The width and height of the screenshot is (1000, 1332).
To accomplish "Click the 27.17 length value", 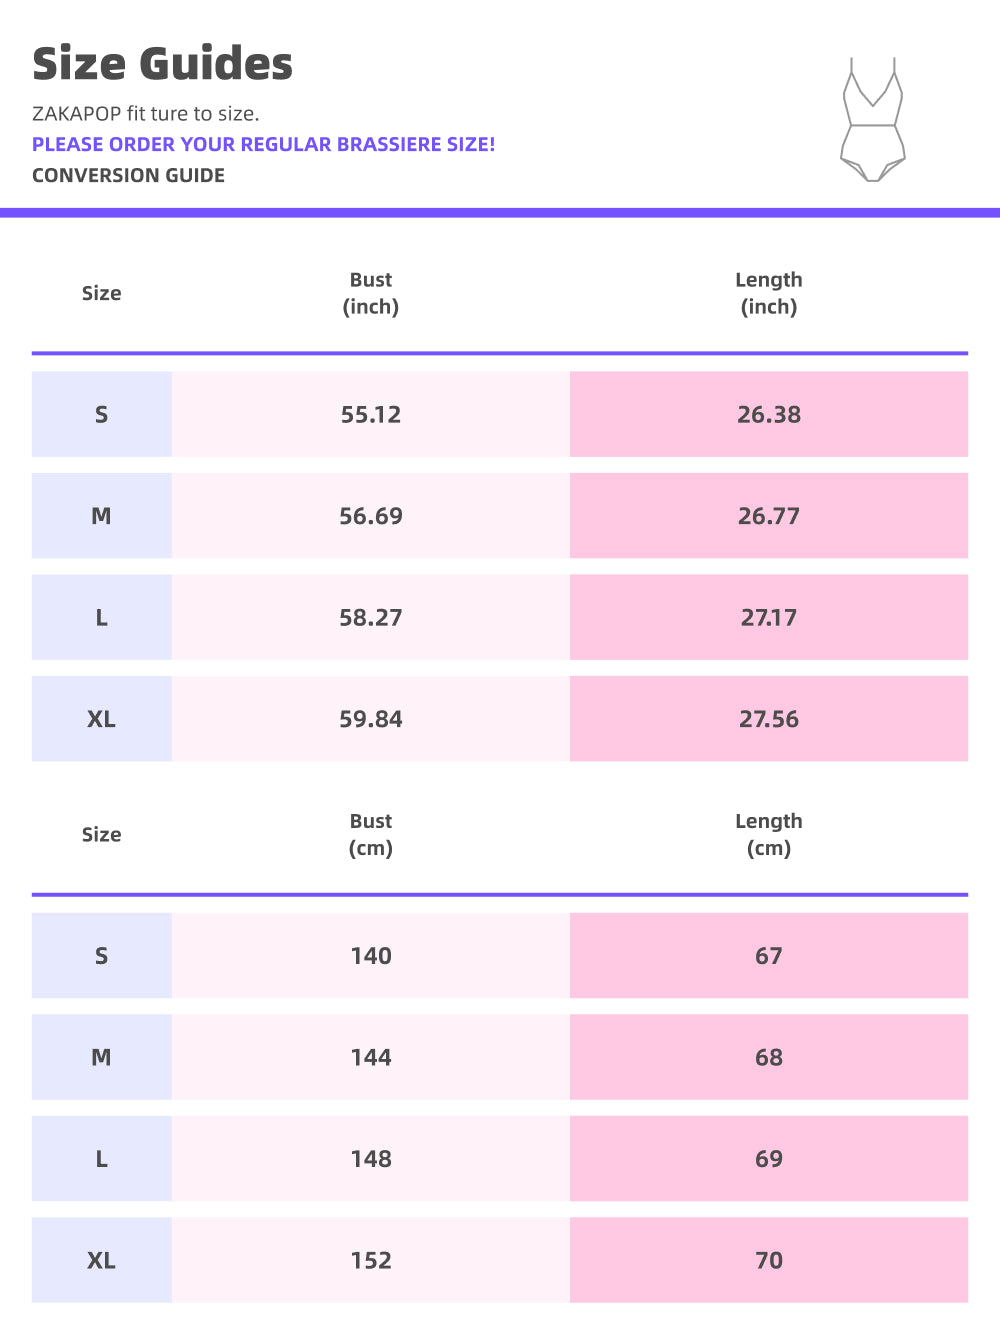I will tap(768, 617).
